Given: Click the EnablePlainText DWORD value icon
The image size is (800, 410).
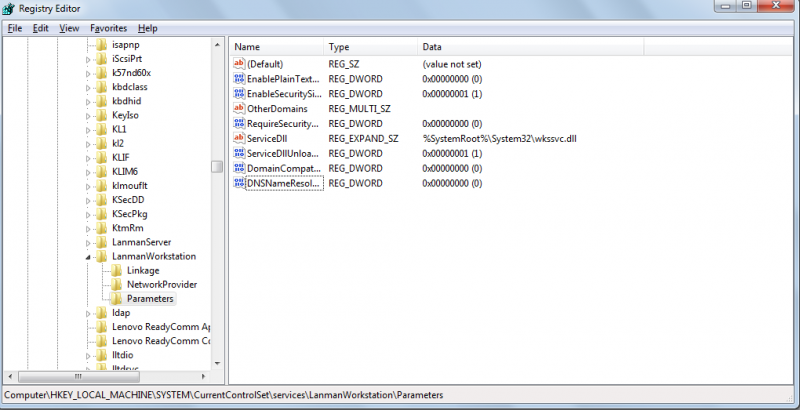Looking at the screenshot, I should (x=239, y=79).
